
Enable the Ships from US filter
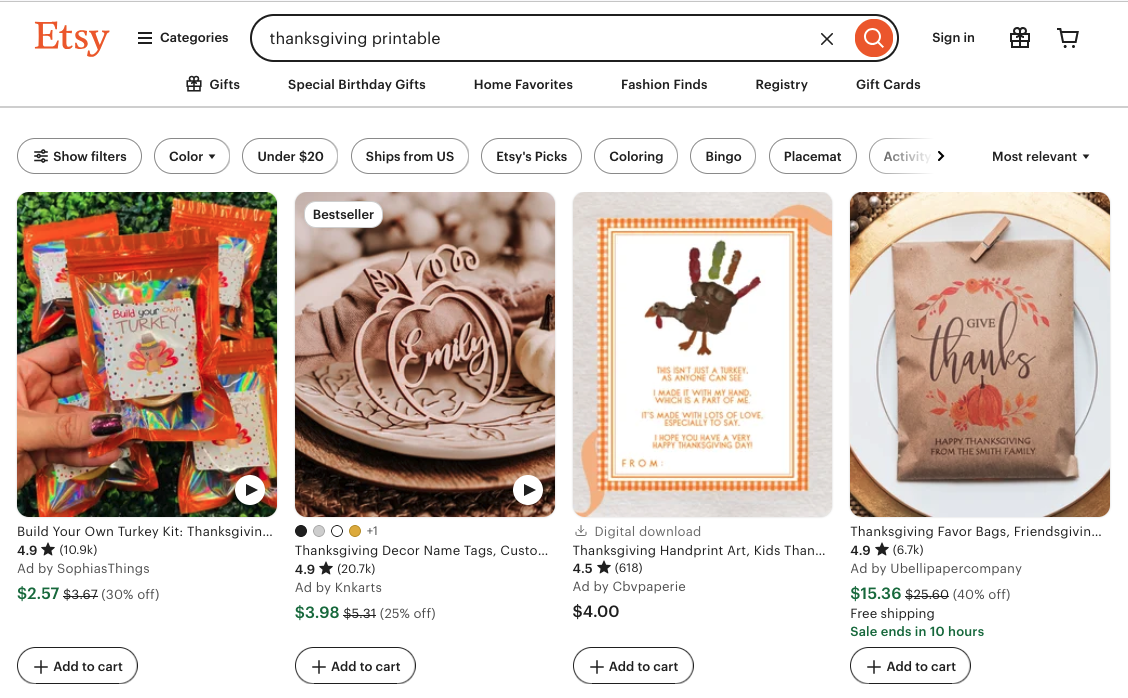409,156
